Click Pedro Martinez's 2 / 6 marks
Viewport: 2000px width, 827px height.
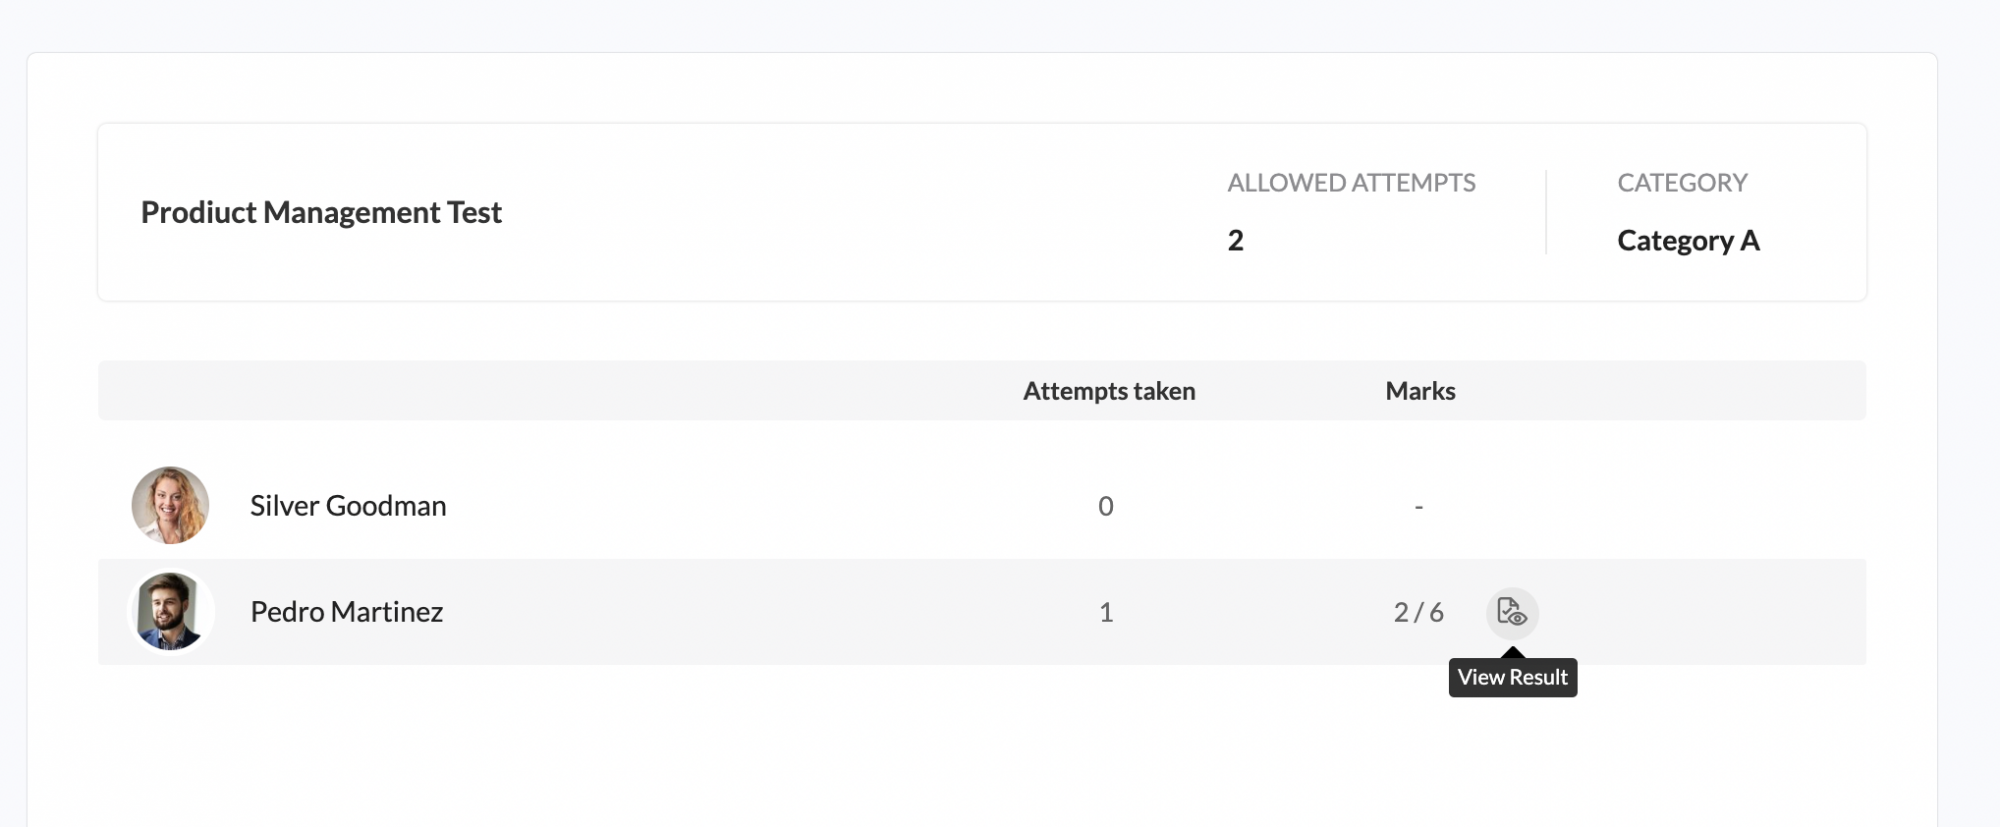tap(1418, 612)
